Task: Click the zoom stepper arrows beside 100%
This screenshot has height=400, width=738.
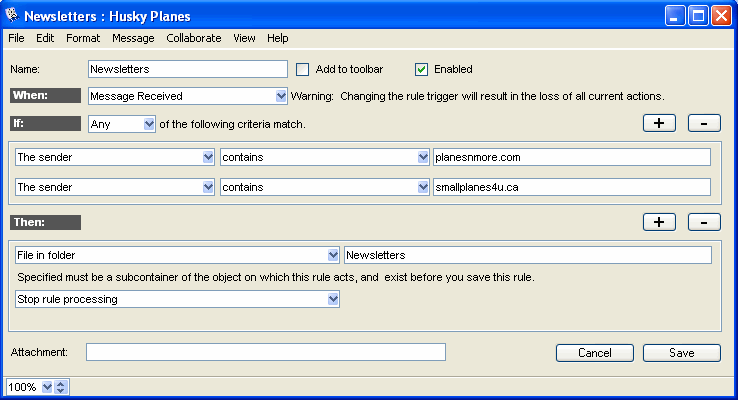Action: point(60,387)
